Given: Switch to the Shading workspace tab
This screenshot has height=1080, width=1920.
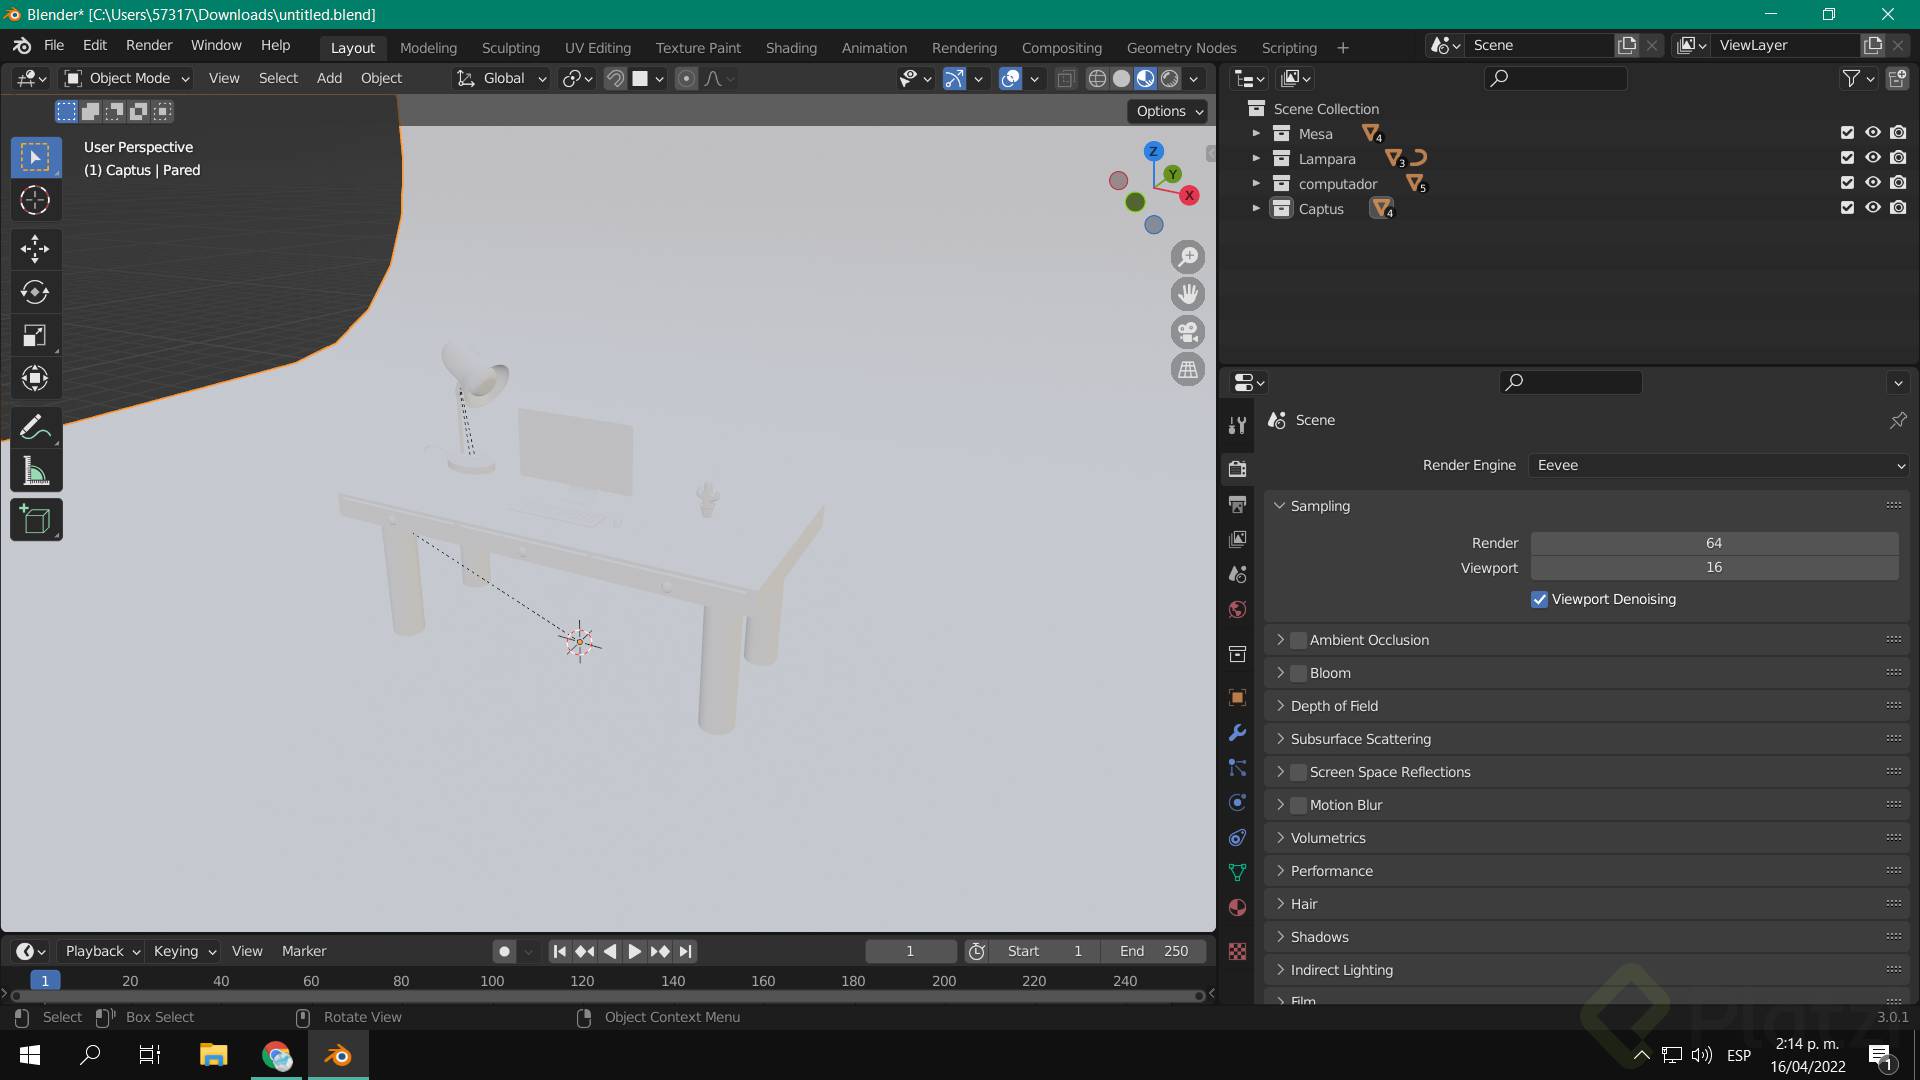Looking at the screenshot, I should pyautogui.click(x=790, y=48).
